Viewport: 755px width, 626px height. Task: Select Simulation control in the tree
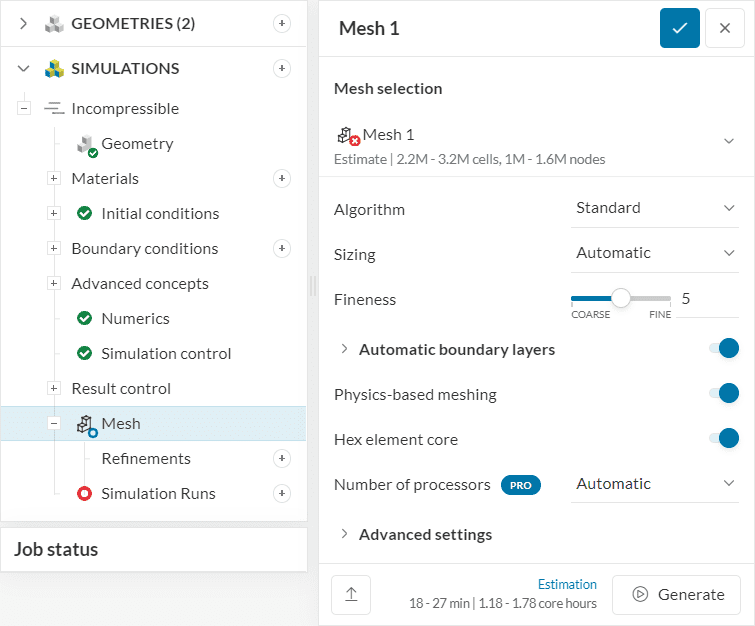pos(166,353)
